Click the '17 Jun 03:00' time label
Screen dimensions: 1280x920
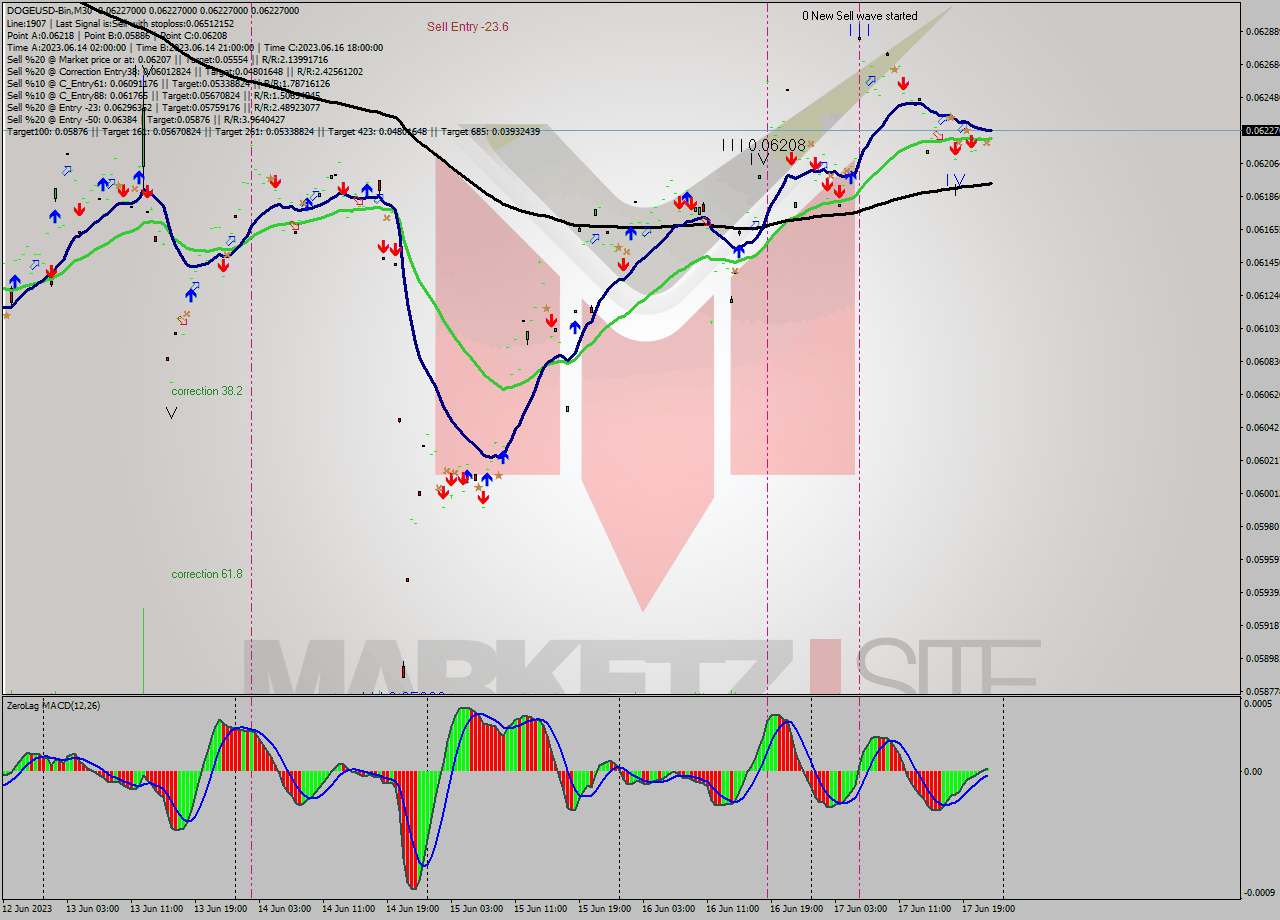tap(861, 909)
